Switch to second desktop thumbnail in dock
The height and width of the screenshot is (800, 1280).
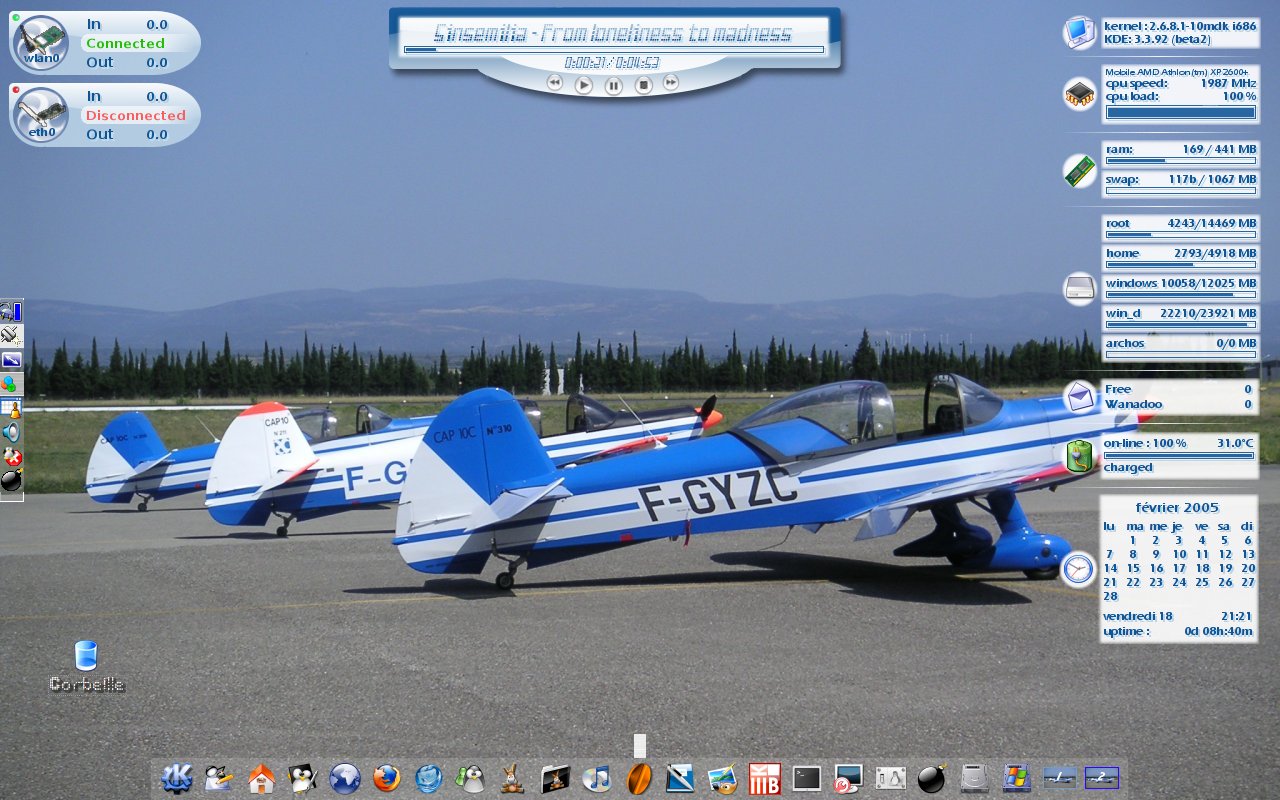click(1102, 777)
